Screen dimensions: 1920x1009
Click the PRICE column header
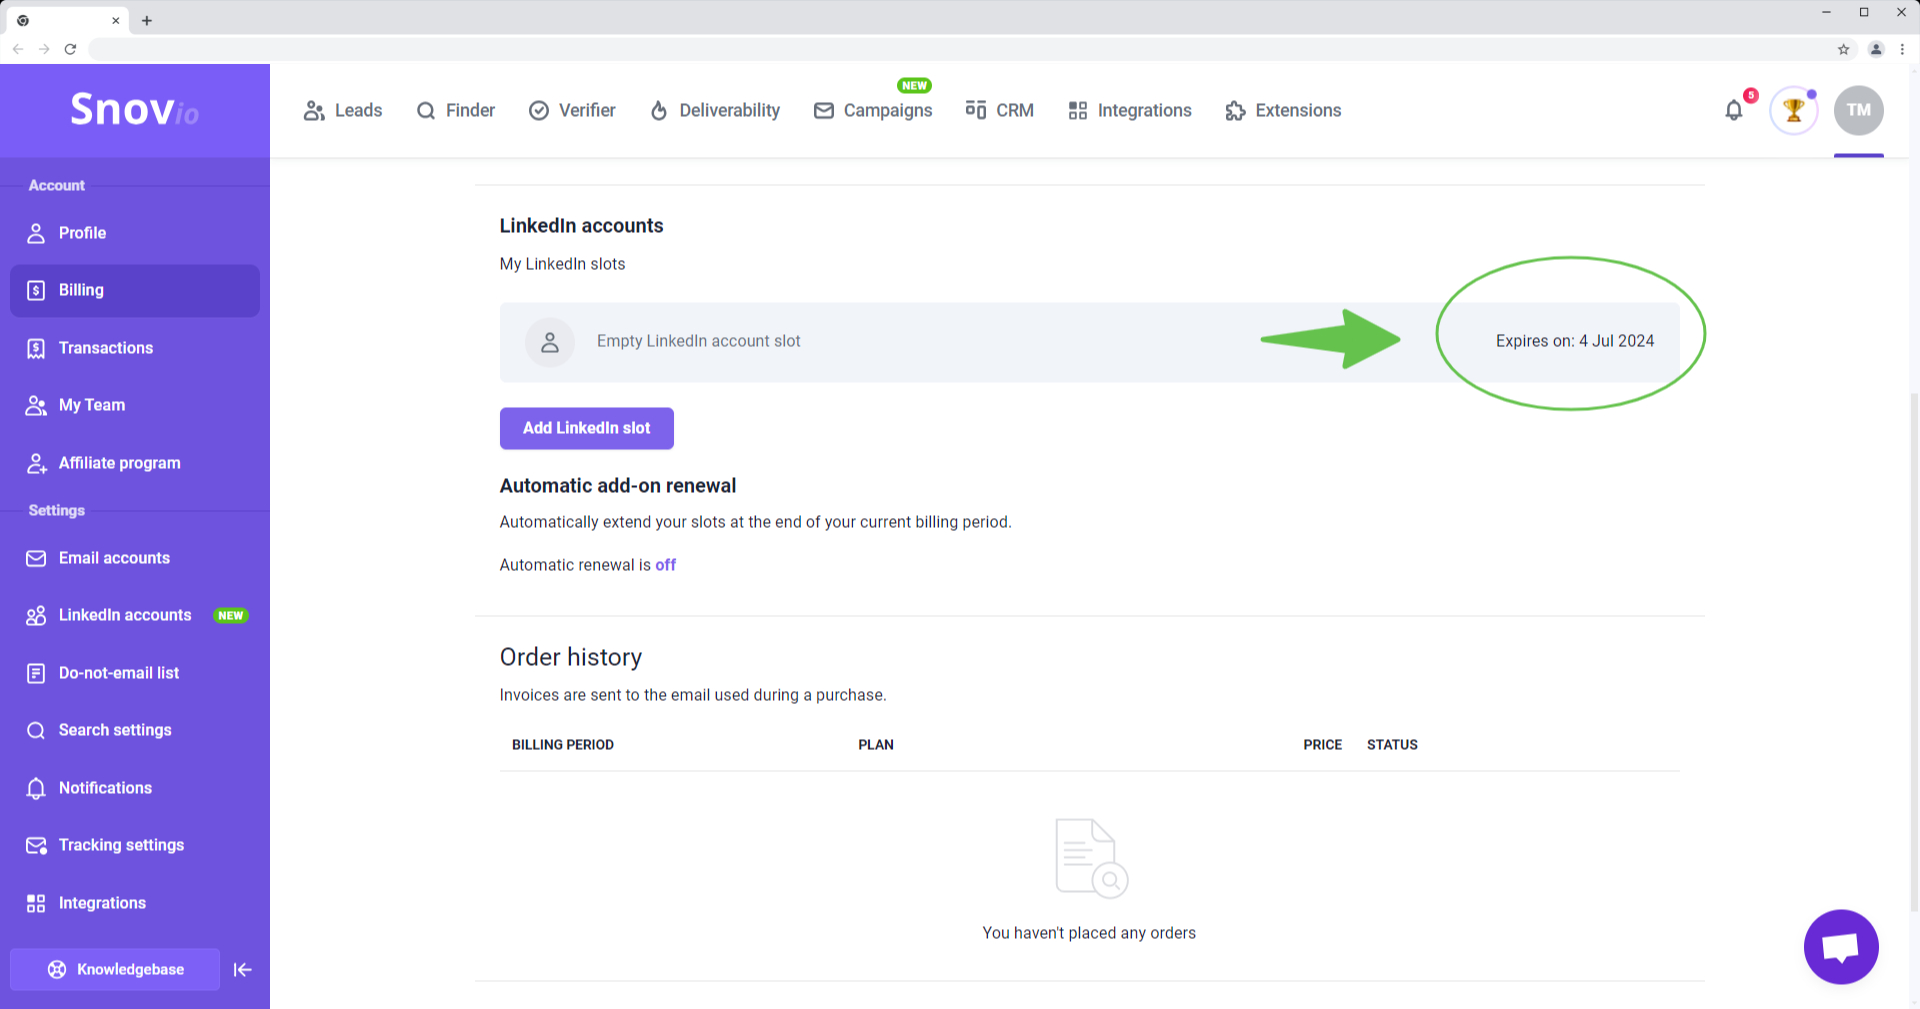pyautogui.click(x=1322, y=745)
